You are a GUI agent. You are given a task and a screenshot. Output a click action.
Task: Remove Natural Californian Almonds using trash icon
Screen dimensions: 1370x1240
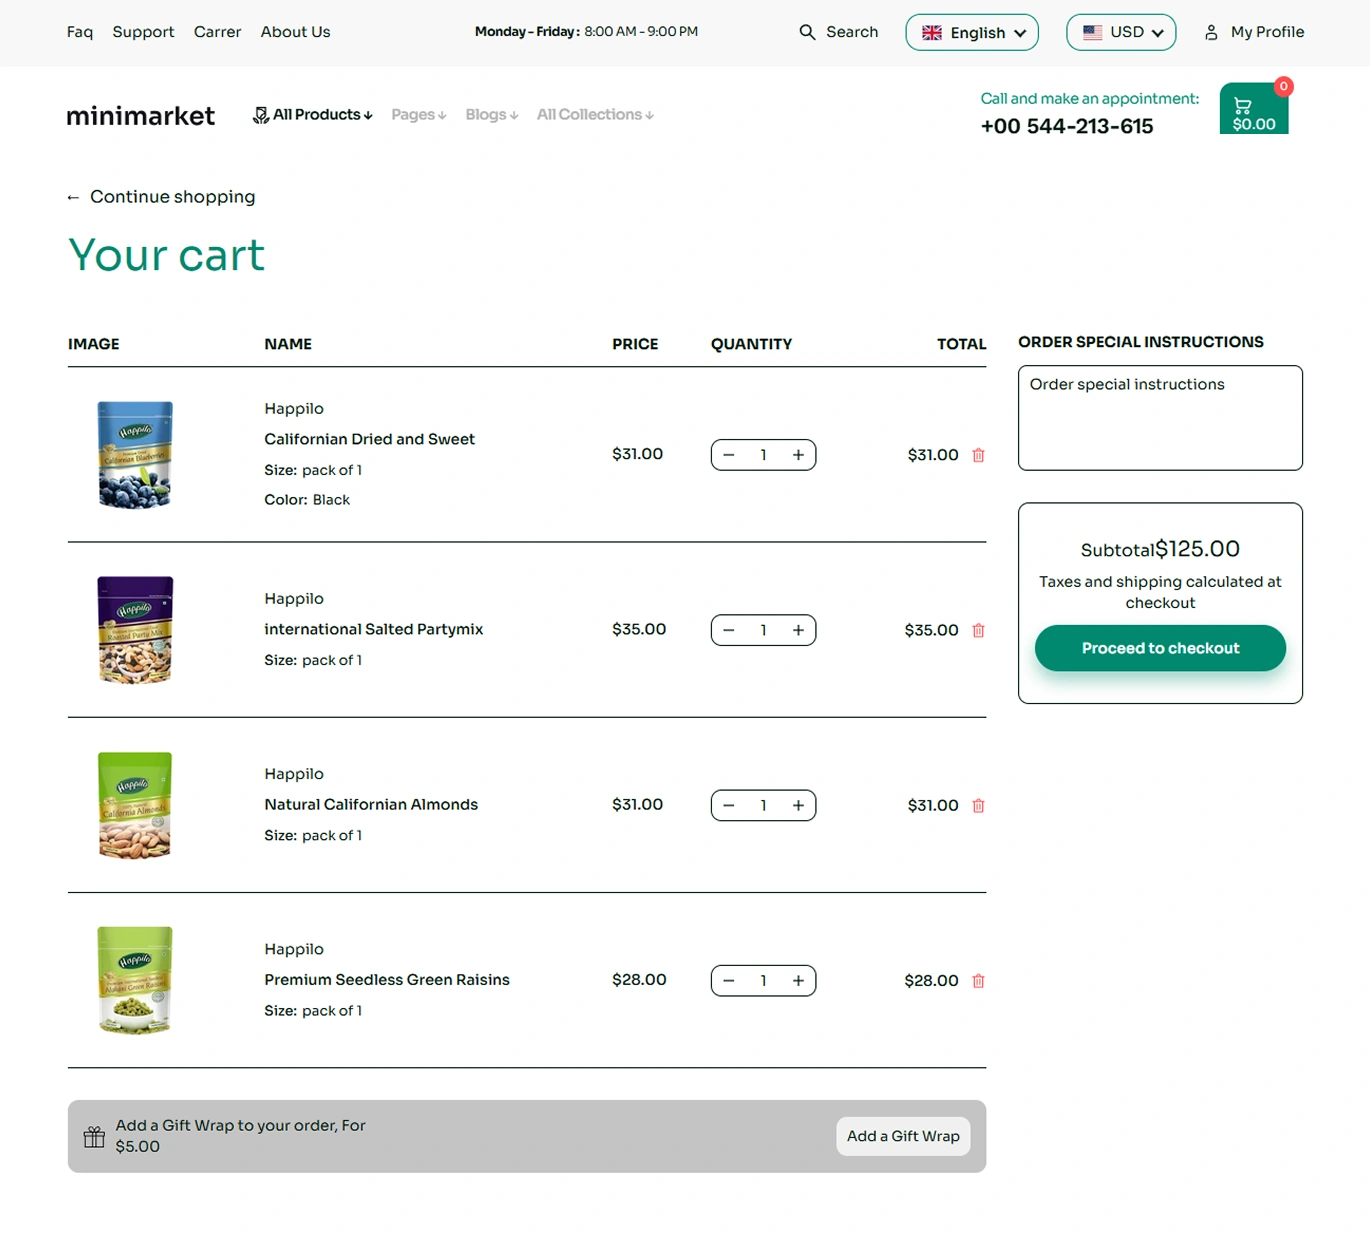coord(978,805)
